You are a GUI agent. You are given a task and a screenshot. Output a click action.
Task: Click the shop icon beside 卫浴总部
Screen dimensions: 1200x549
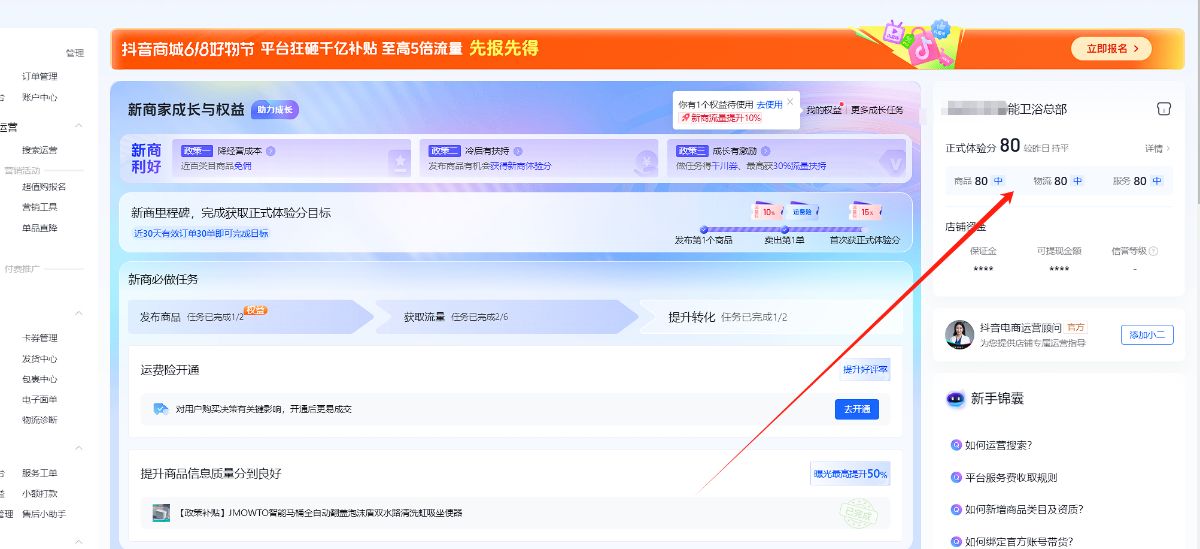pos(1163,109)
